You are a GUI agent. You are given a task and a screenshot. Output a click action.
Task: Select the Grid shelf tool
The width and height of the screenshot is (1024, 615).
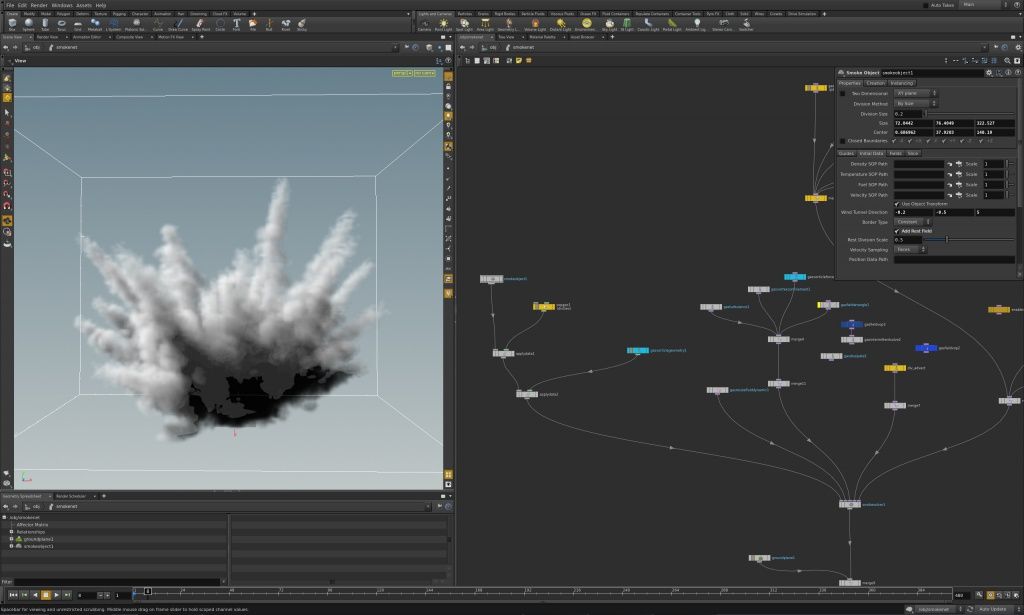pyautogui.click(x=78, y=24)
